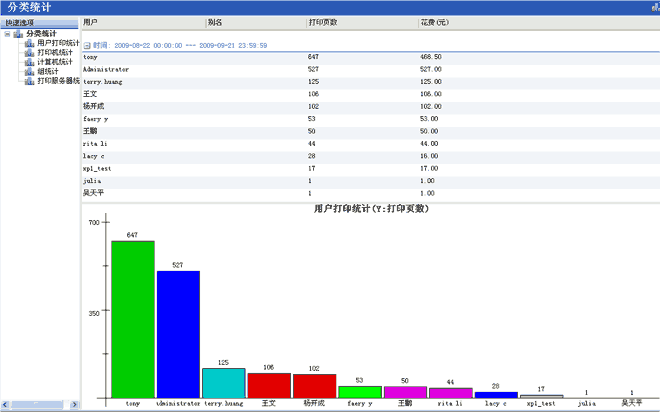Click the 468.50 cost cell
The width and height of the screenshot is (660, 412).
431,57
